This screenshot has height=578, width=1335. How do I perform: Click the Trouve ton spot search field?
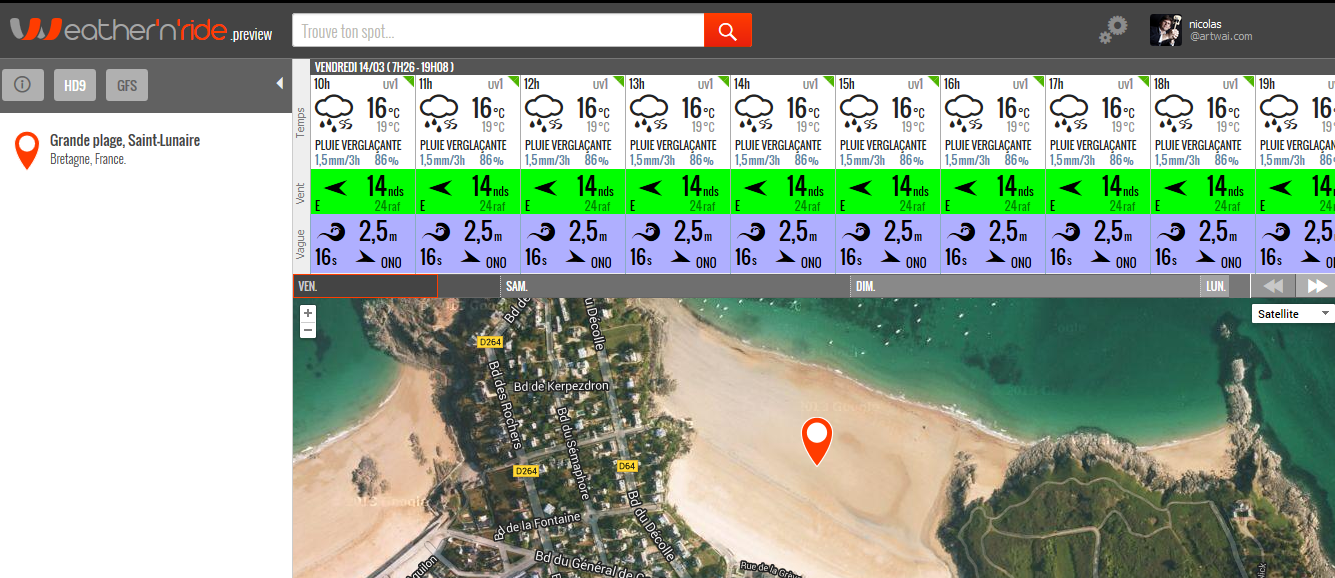click(x=498, y=31)
